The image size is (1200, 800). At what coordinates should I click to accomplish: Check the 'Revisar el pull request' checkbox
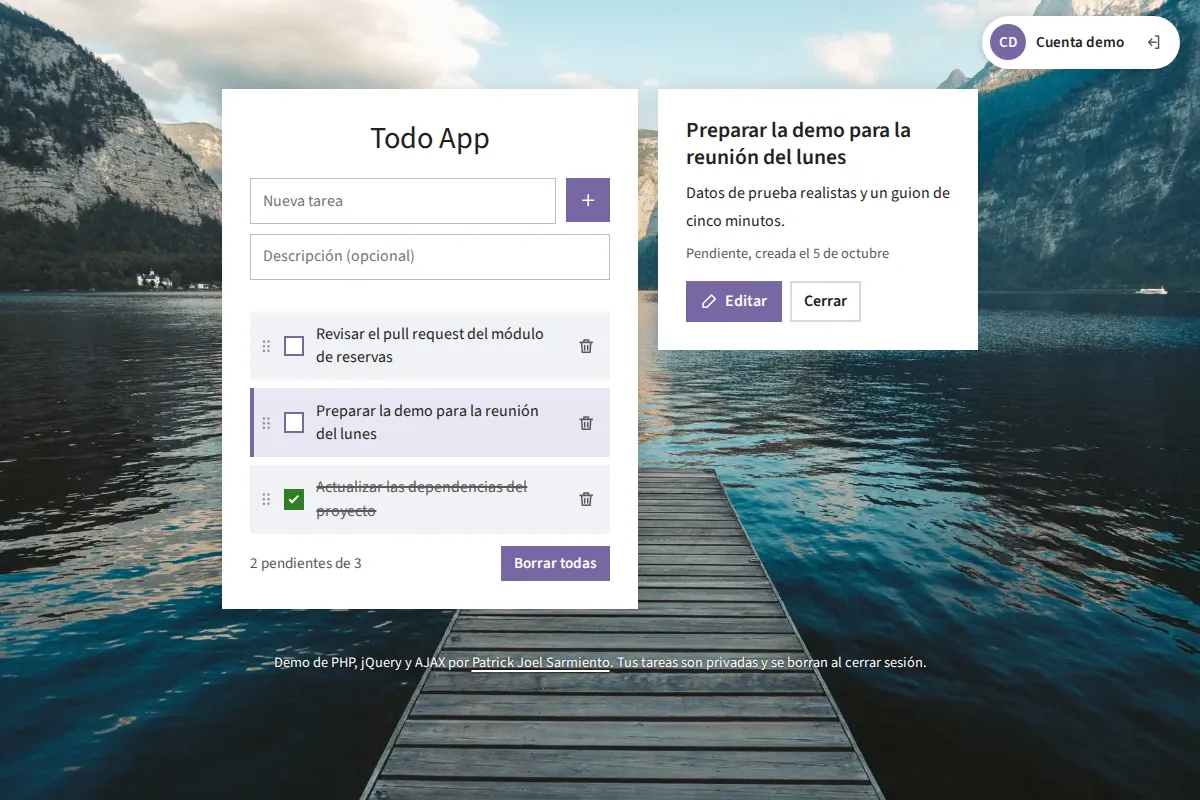click(x=294, y=346)
